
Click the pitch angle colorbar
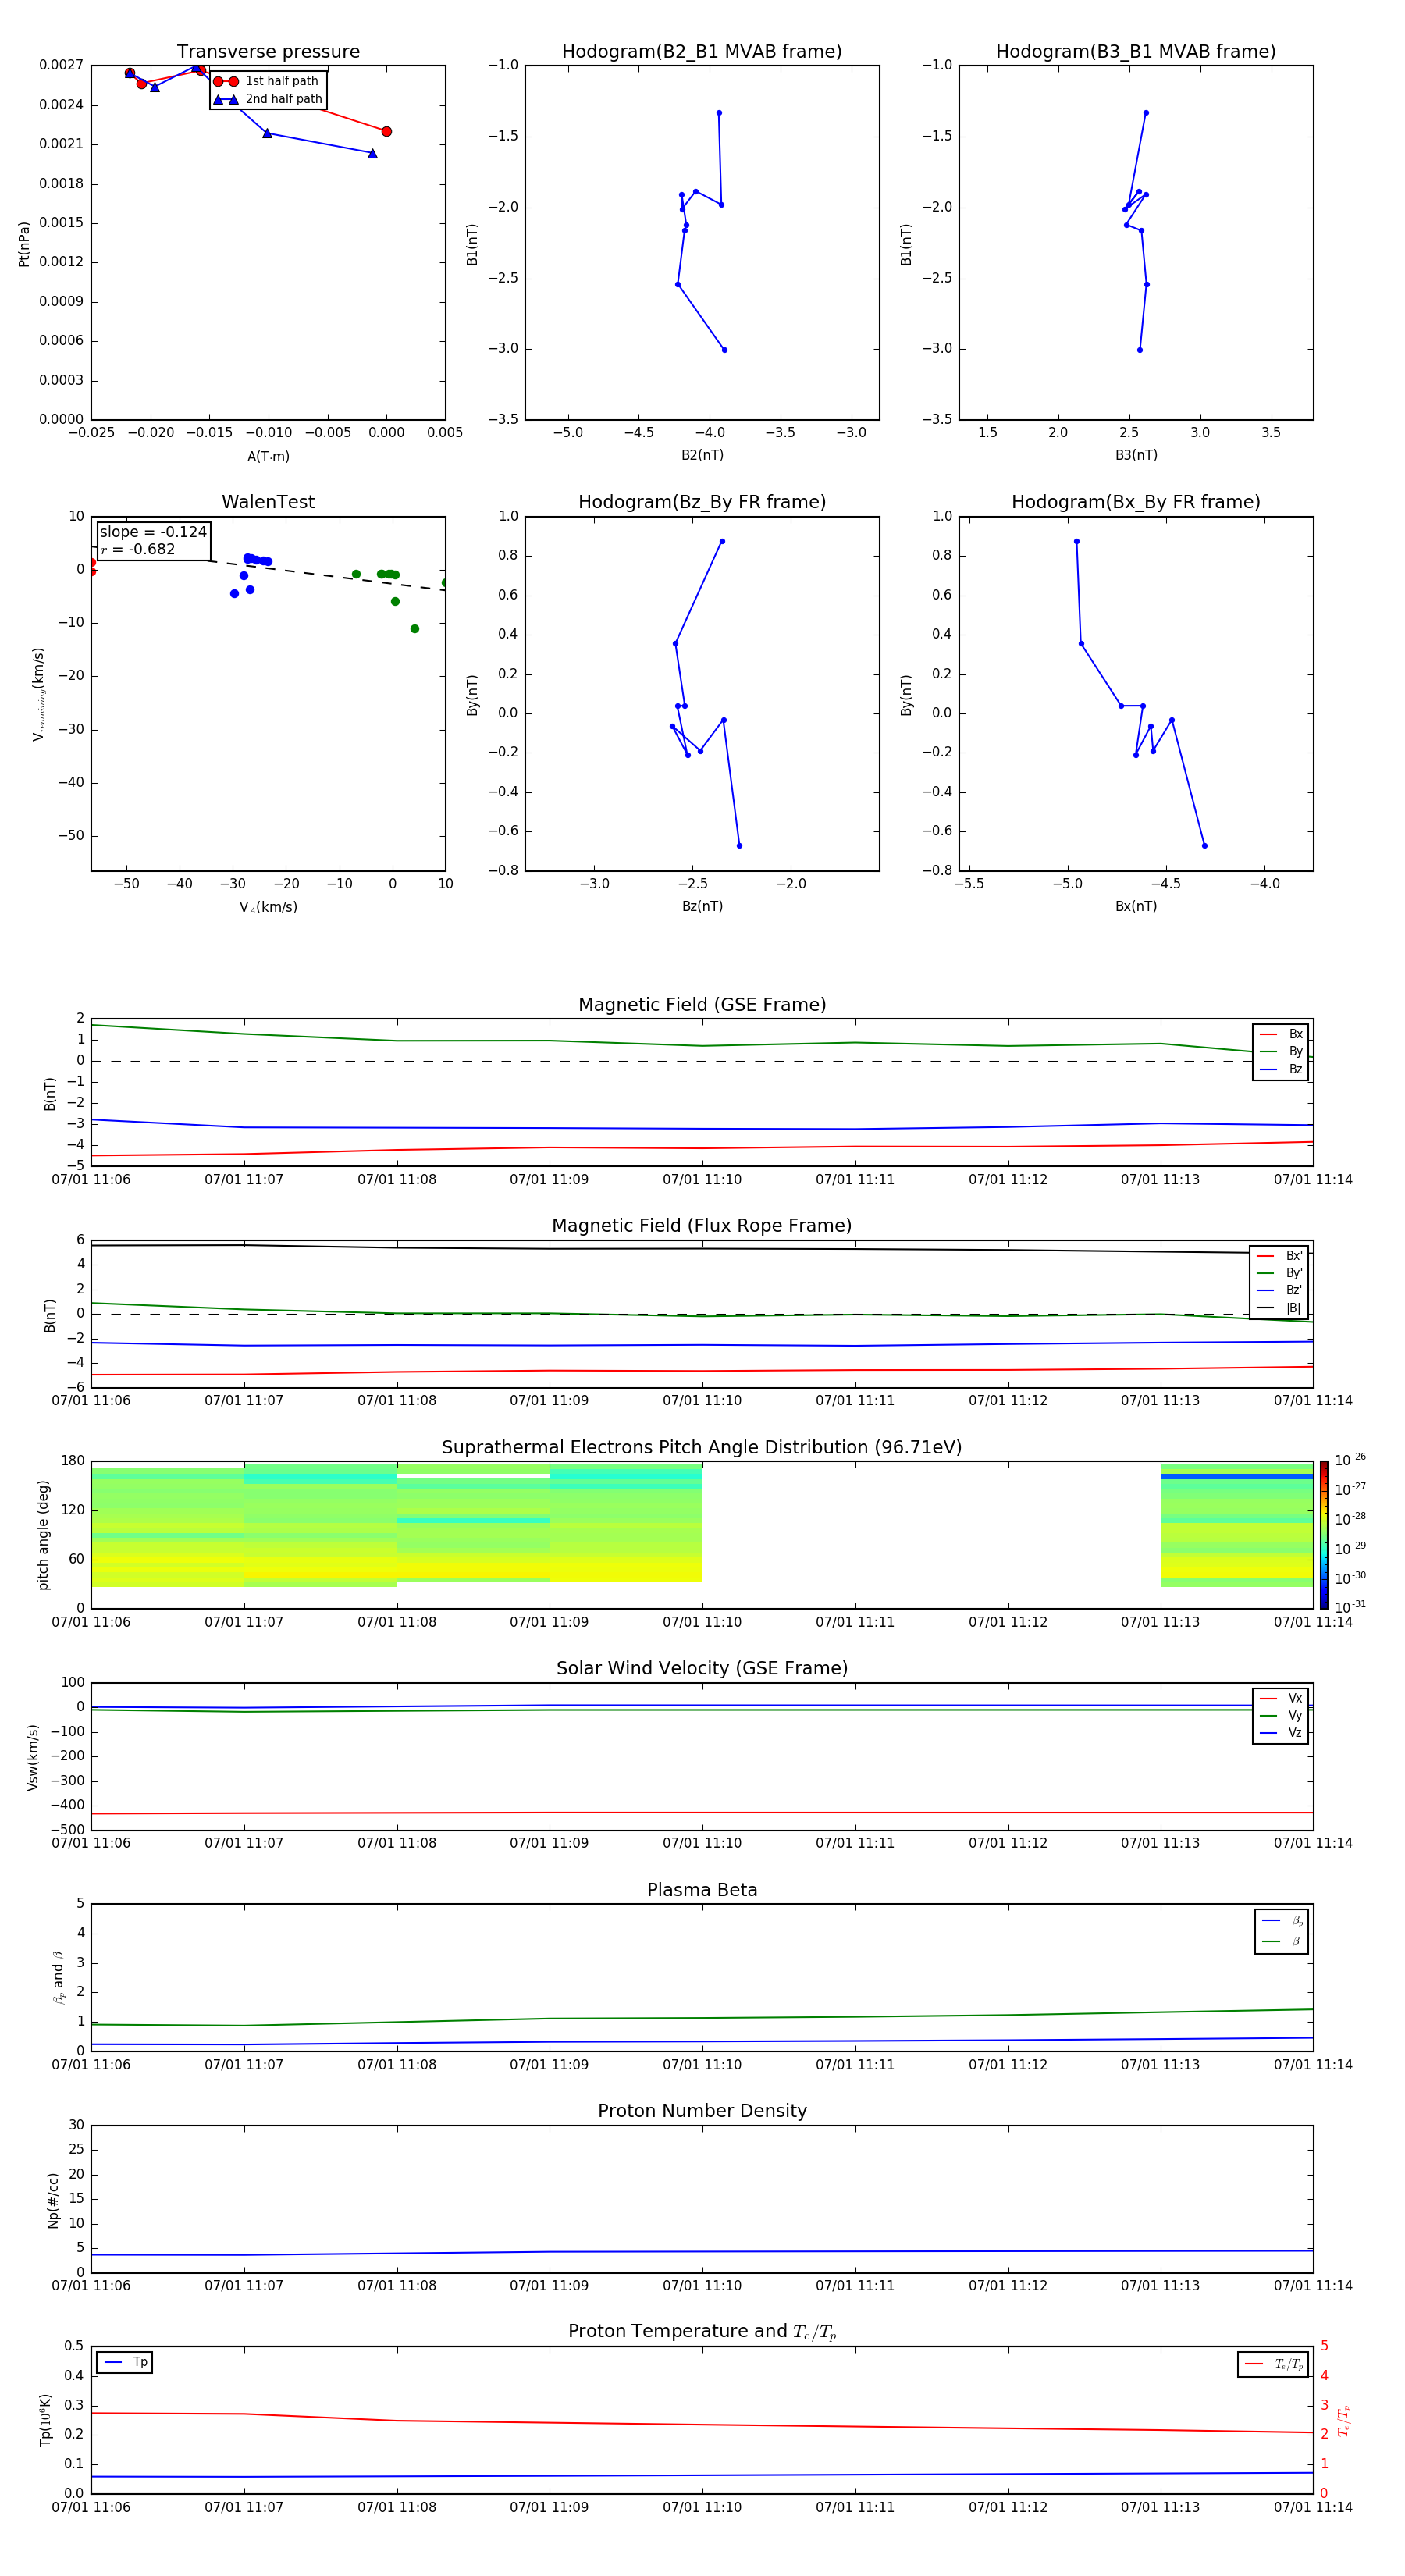click(1324, 1535)
